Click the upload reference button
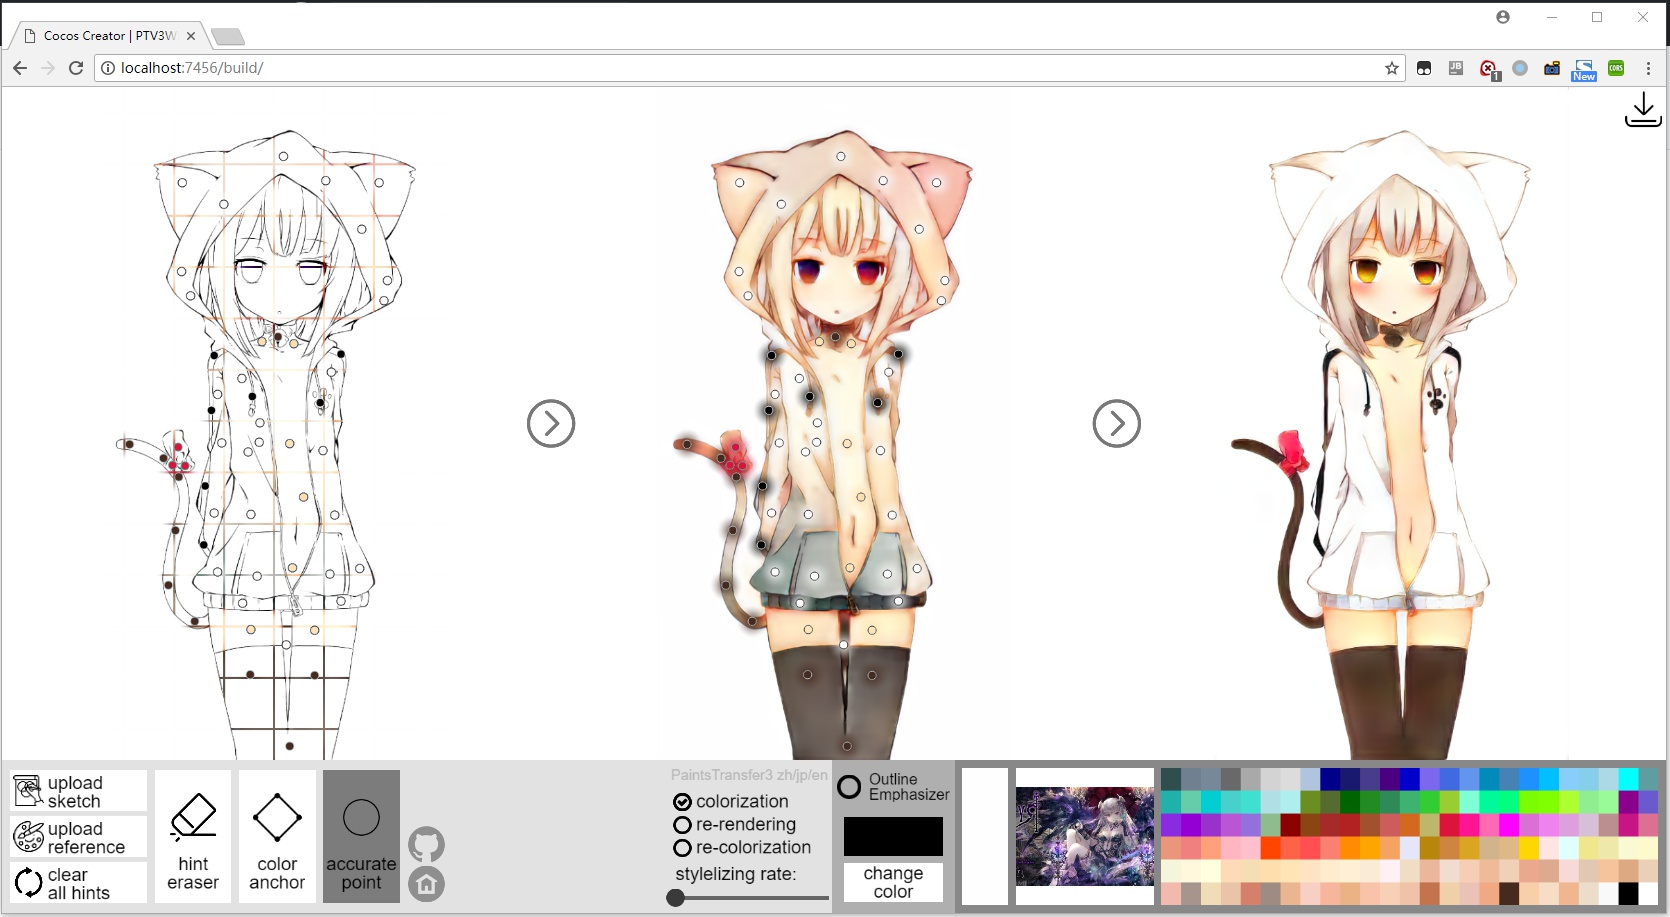 click(78, 837)
